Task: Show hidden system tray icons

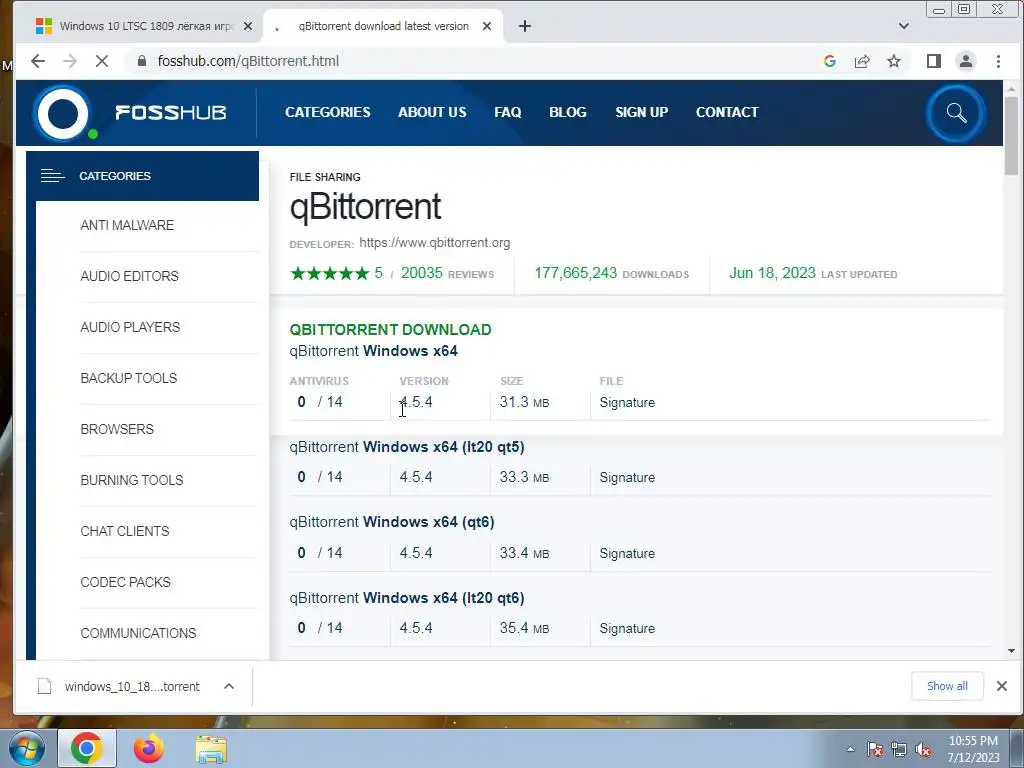Action: (850, 749)
